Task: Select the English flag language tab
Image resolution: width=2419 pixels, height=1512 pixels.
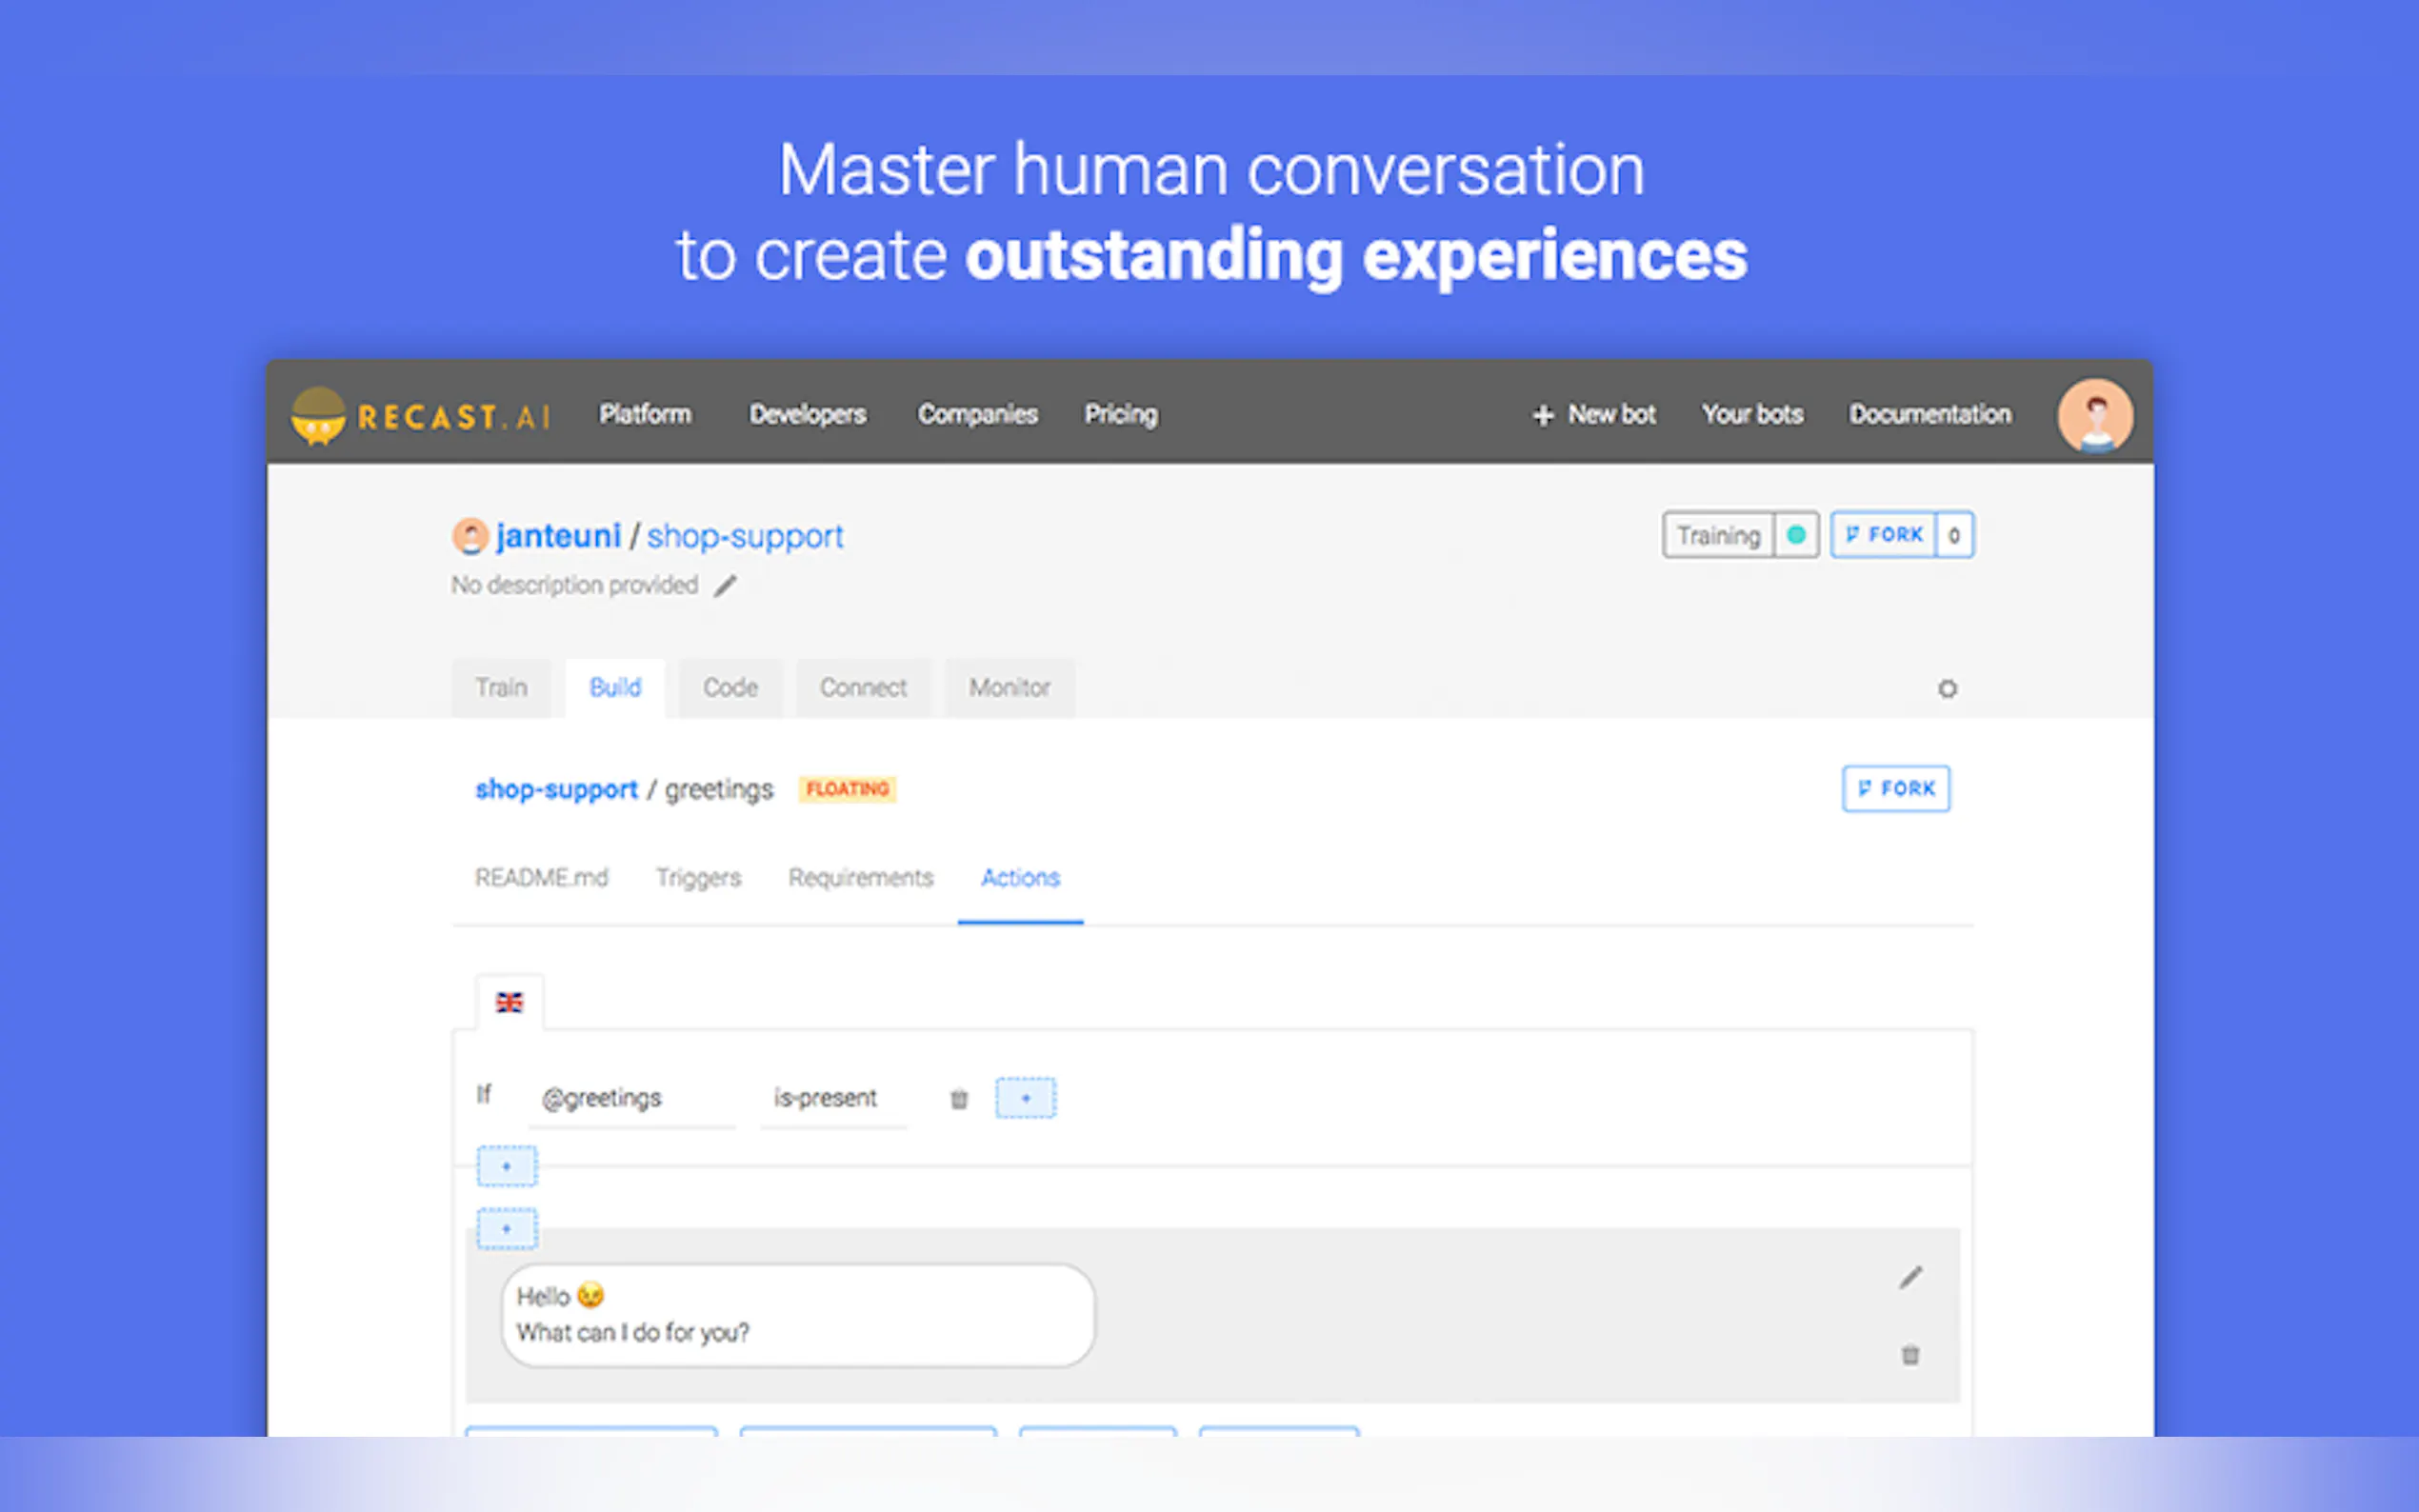Action: coord(509,1002)
